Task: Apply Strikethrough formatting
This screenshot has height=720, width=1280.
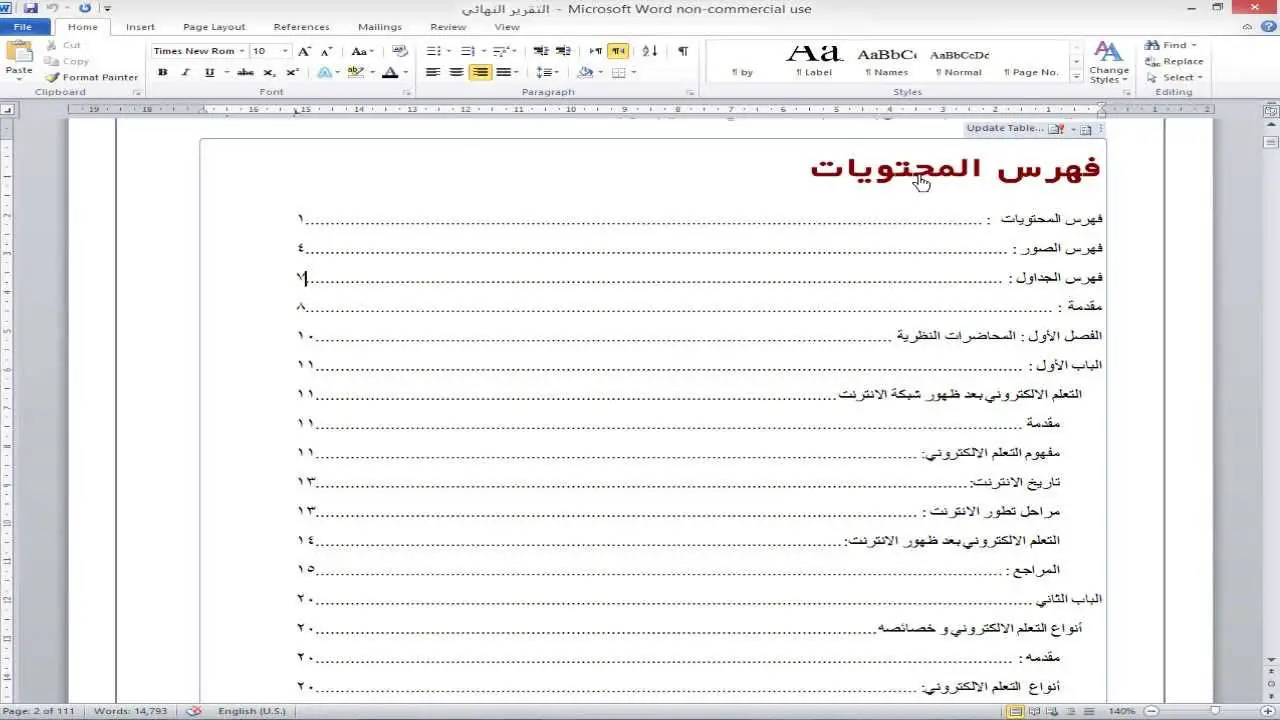Action: (245, 72)
